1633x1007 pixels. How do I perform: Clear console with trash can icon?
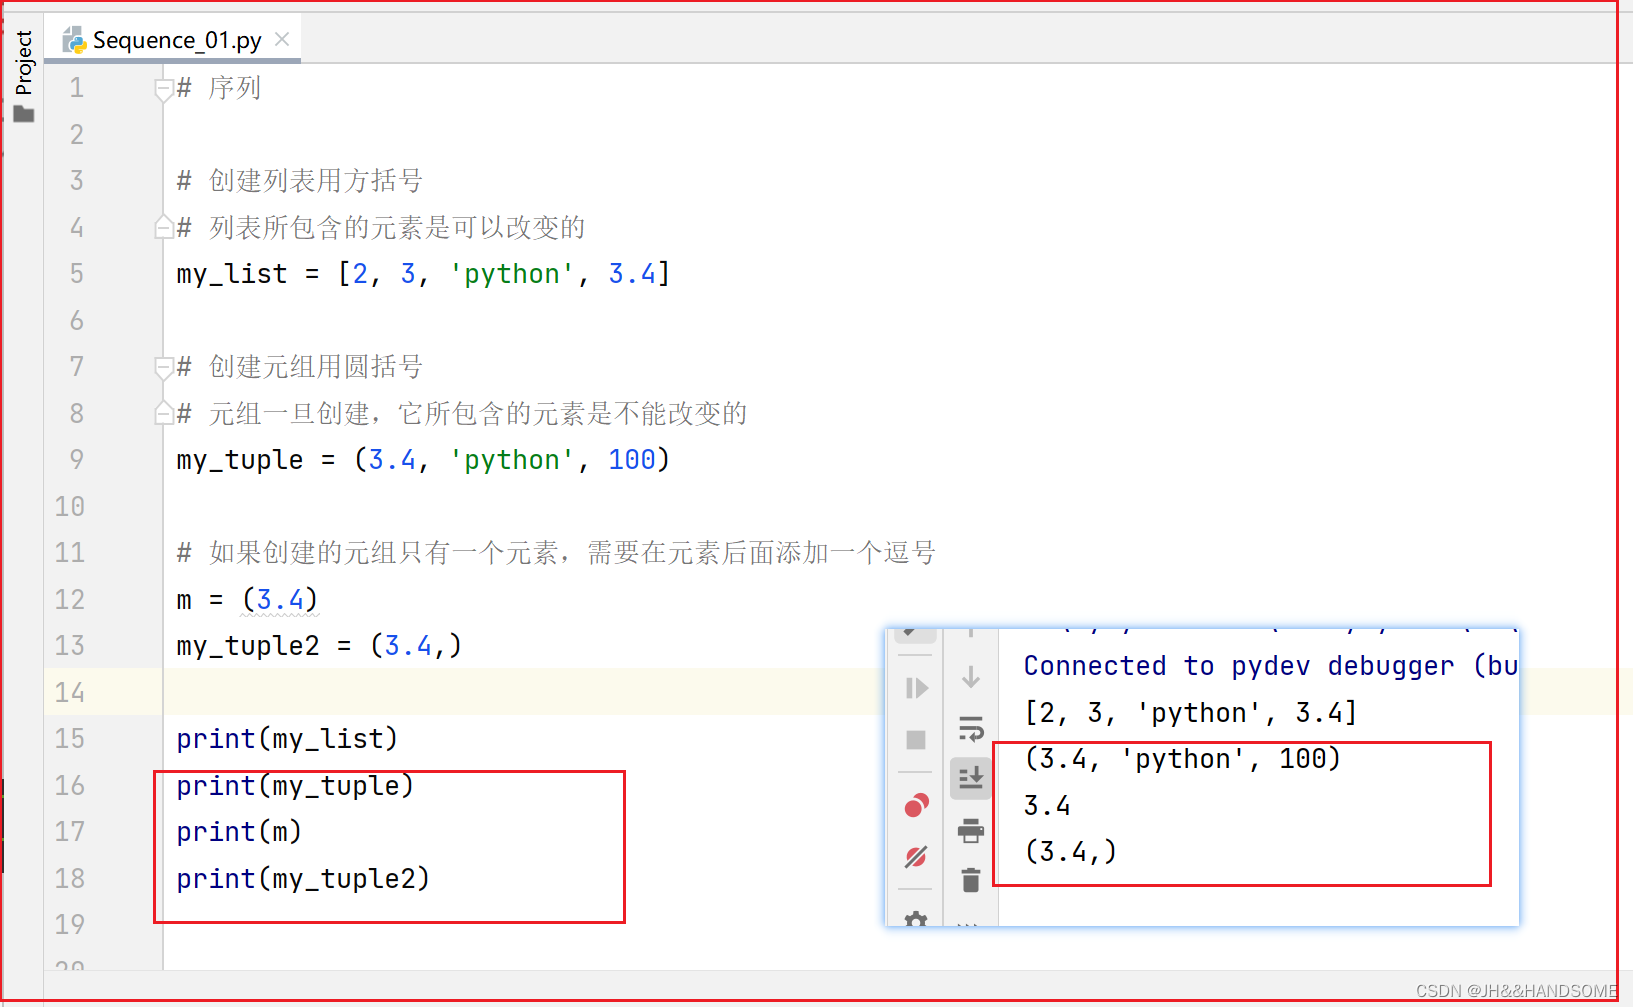(x=970, y=880)
